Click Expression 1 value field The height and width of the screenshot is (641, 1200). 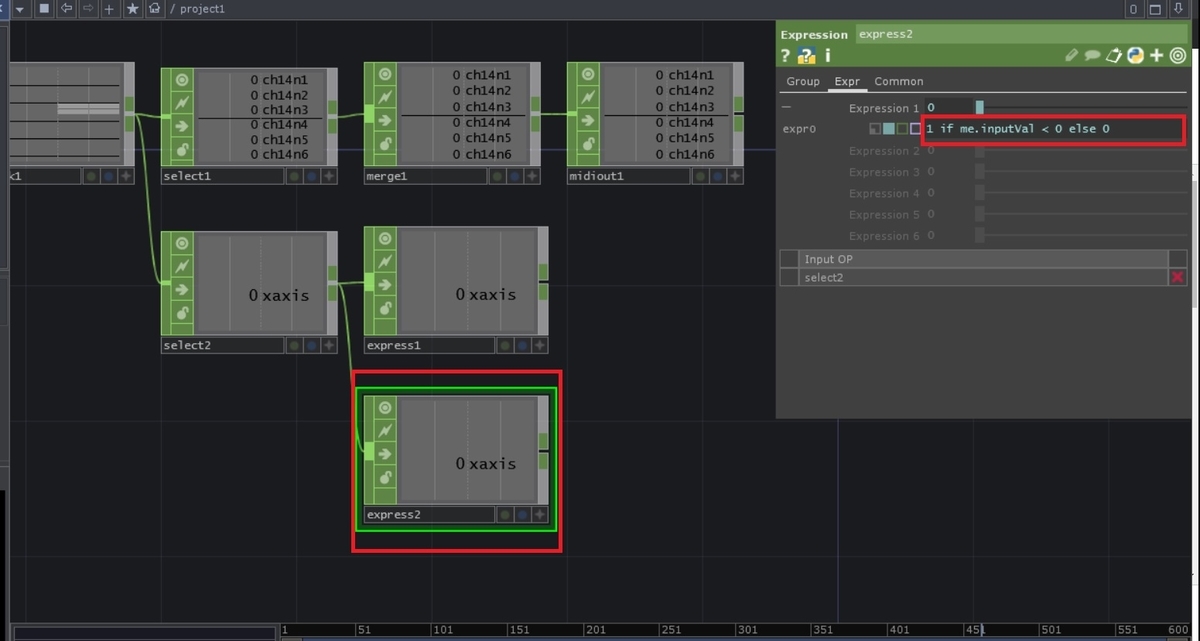(x=948, y=108)
